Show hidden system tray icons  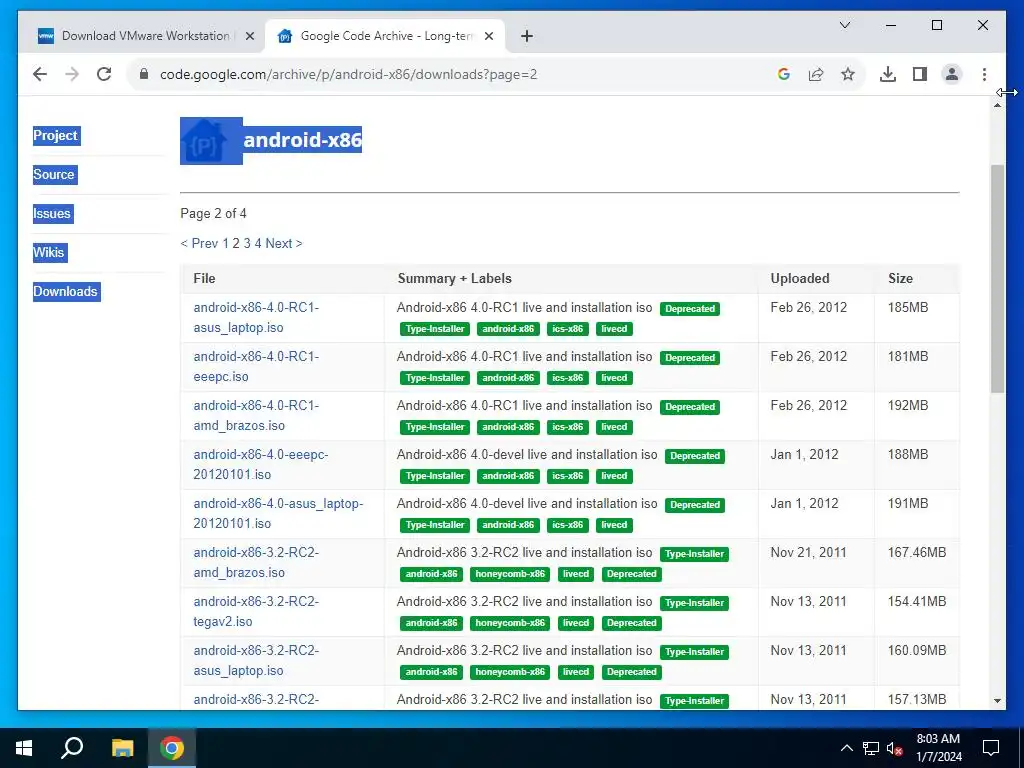tap(846, 748)
